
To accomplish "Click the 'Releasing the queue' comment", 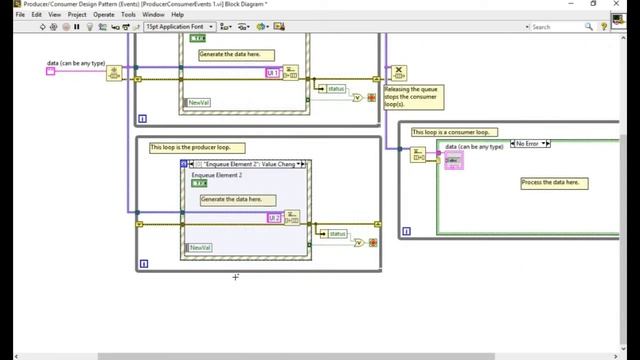I will click(414, 97).
